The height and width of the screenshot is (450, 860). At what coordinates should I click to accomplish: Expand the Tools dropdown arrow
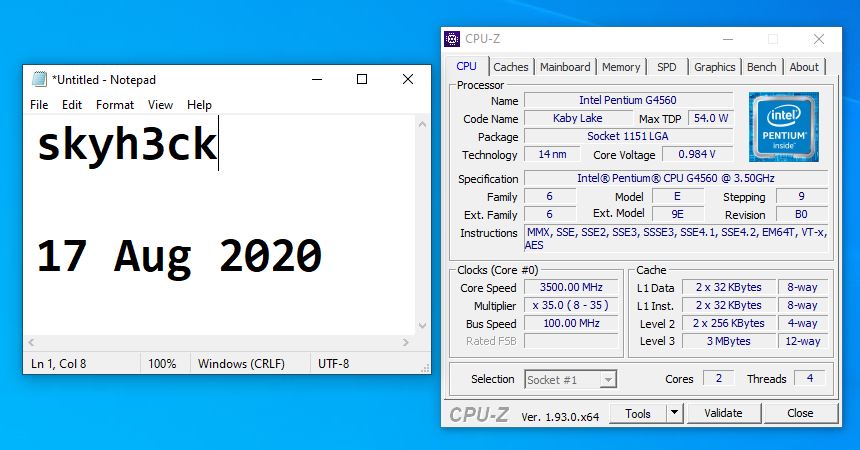pyautogui.click(x=674, y=413)
